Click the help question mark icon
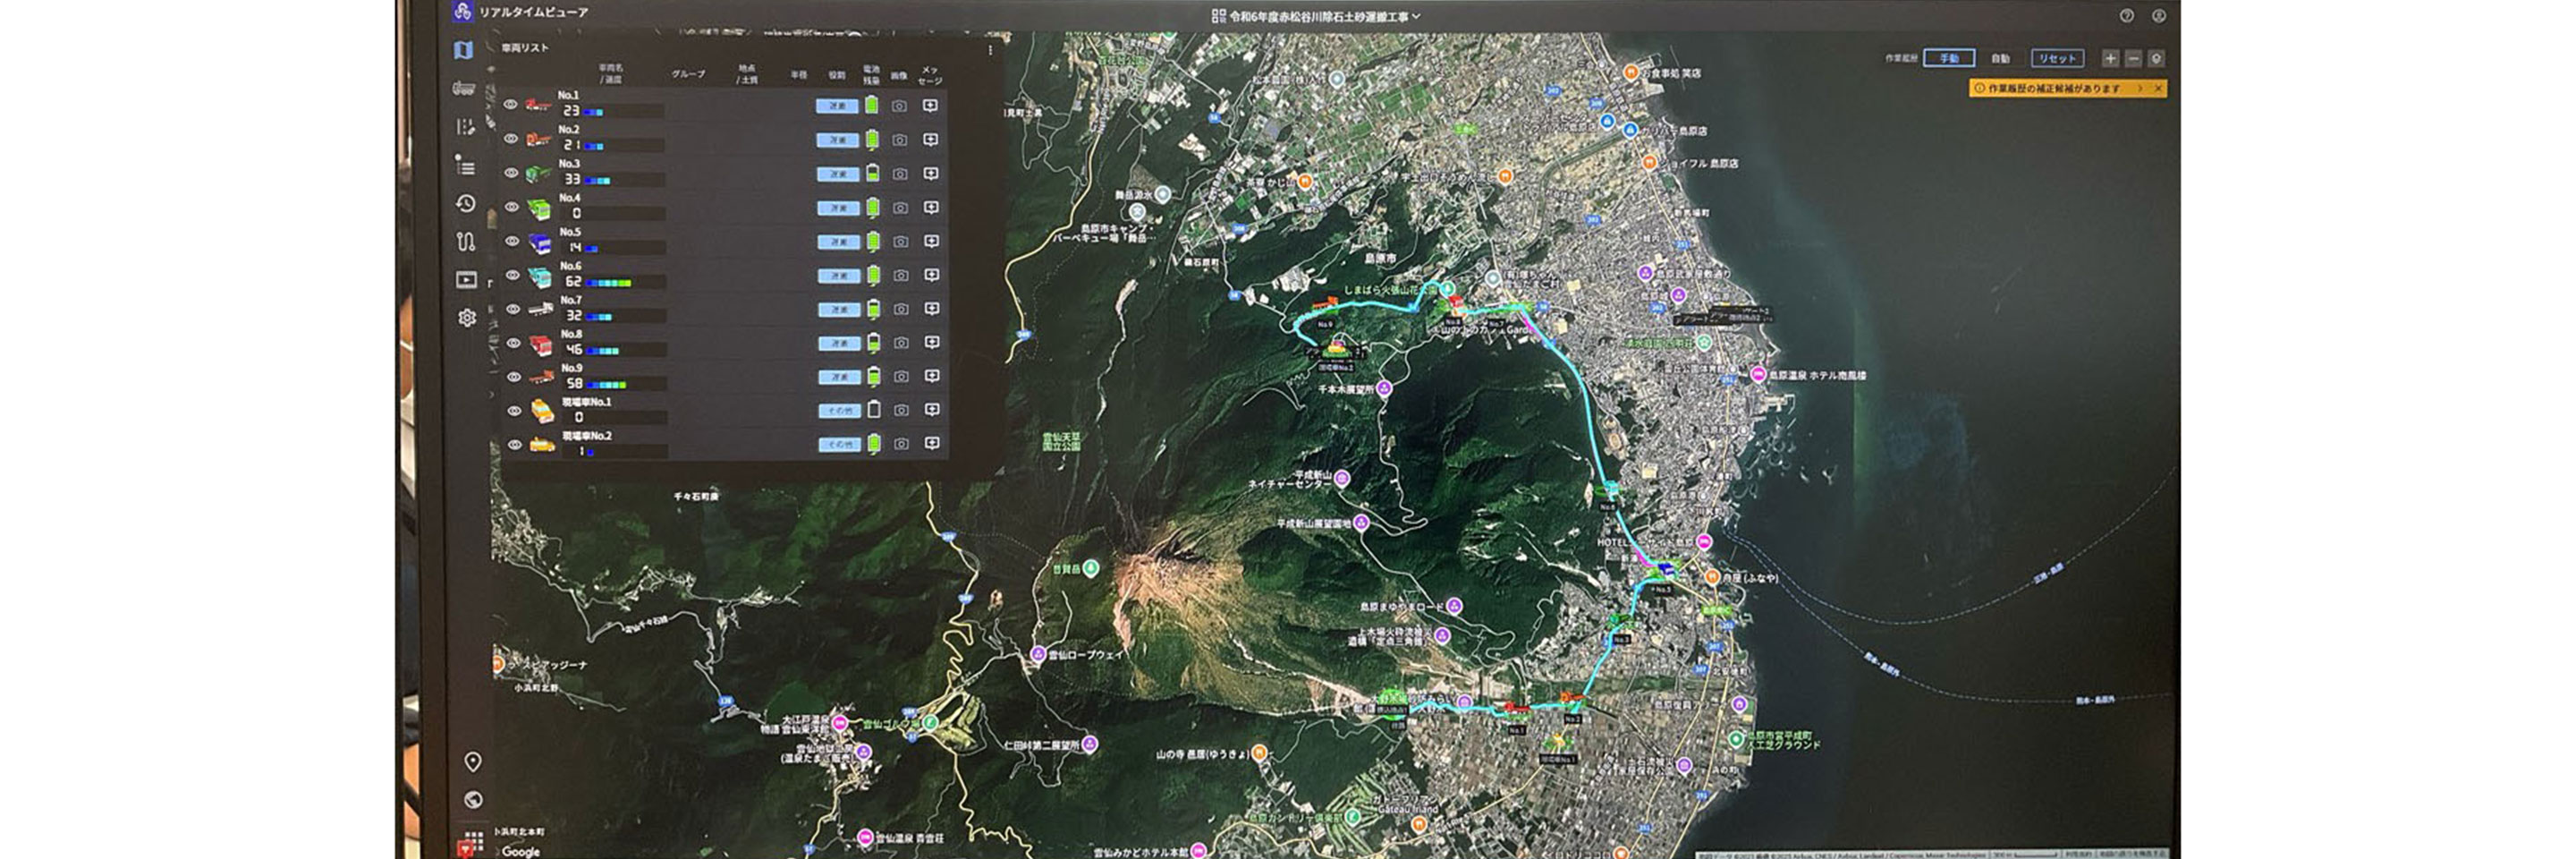This screenshot has width=2576, height=859. (x=2127, y=16)
